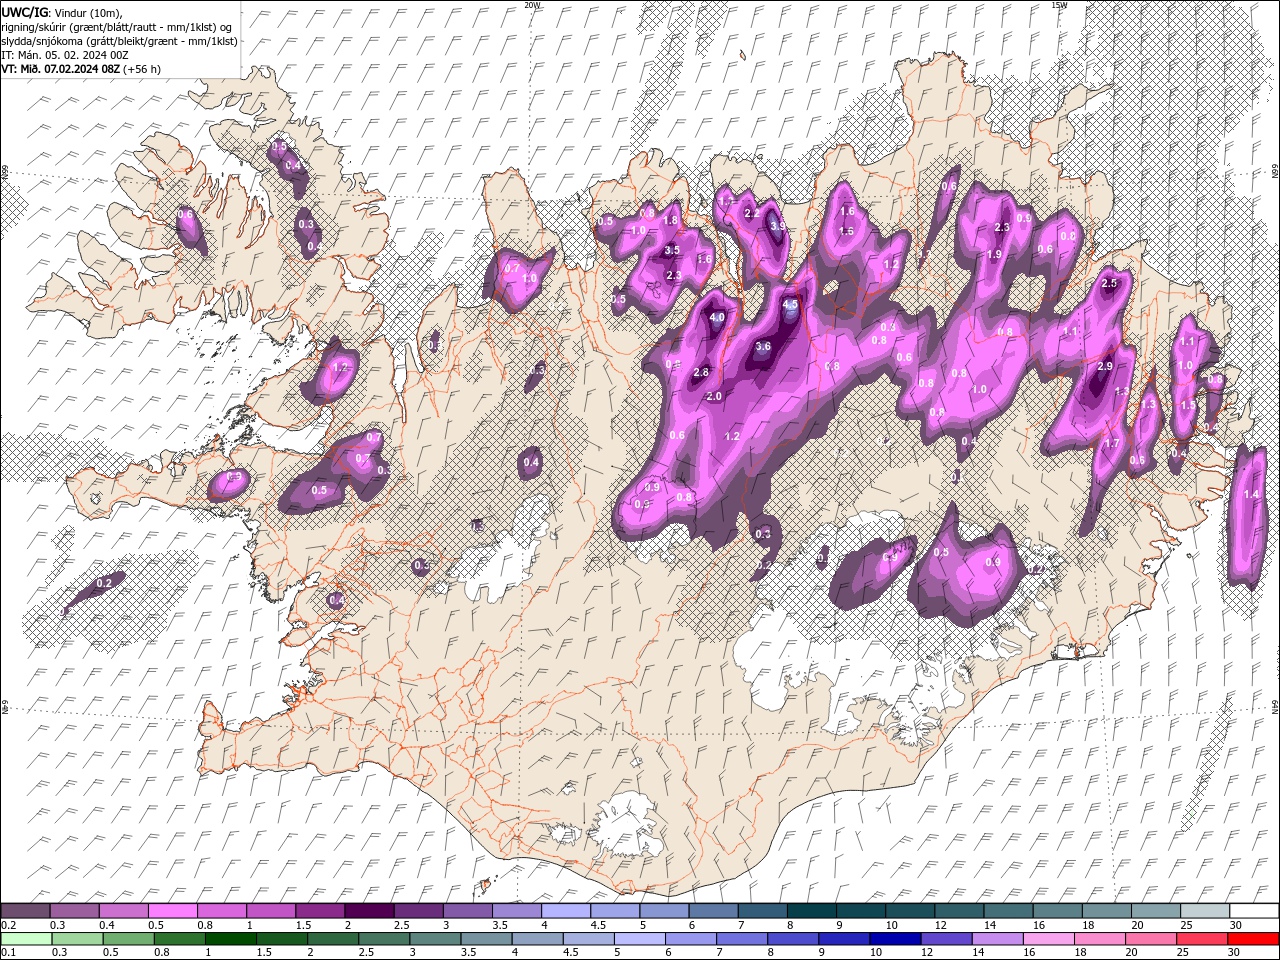Select the lilac lower swatch between 14 and 16
This screenshot has height=960, width=1280.
997,939
